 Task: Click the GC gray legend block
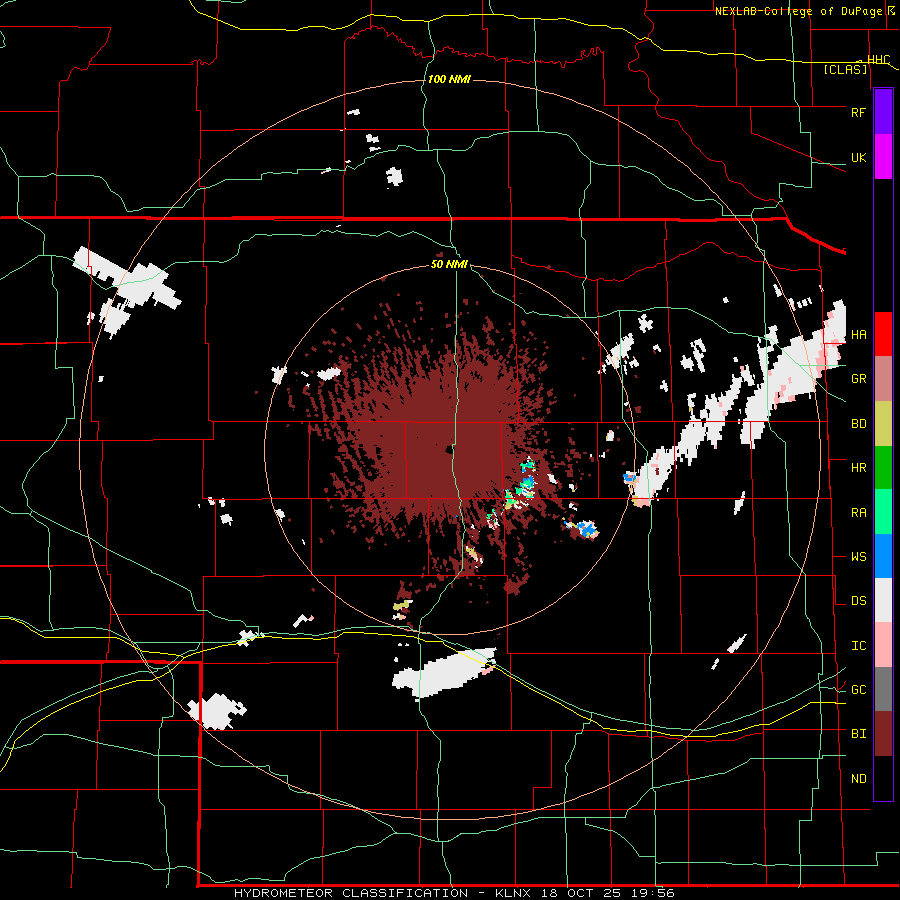[x=883, y=689]
